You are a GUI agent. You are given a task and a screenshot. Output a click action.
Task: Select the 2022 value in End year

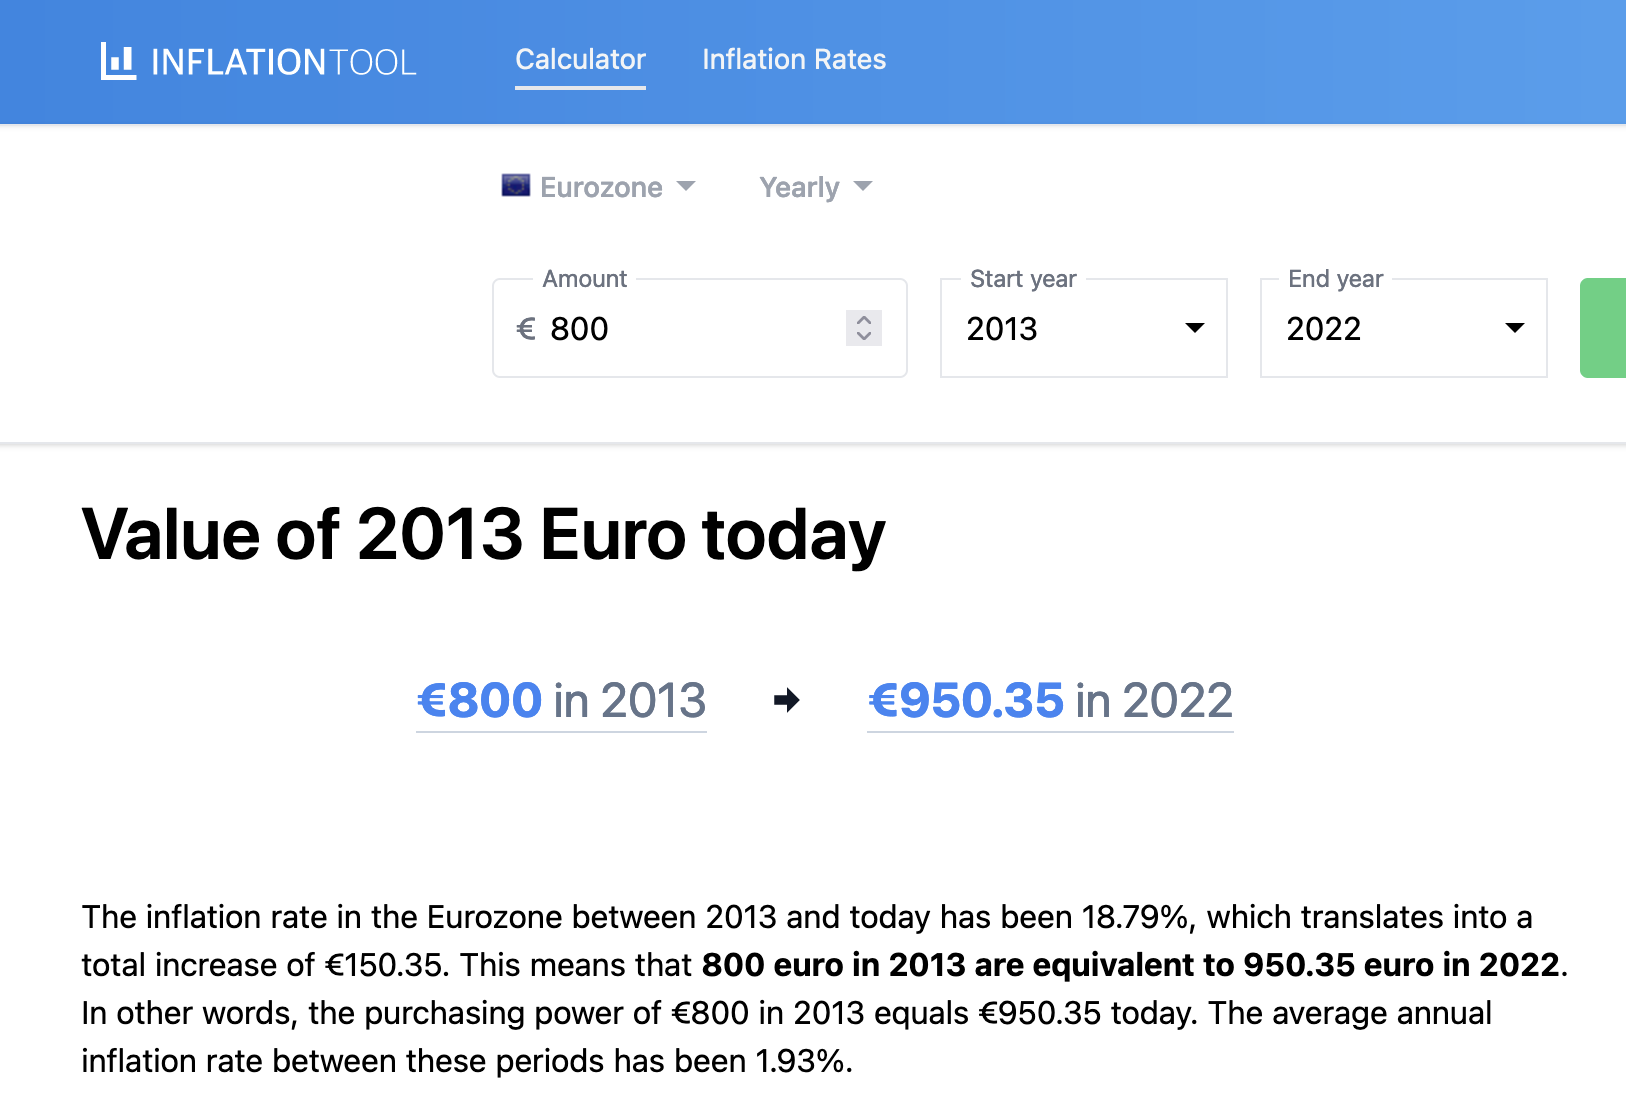click(x=1324, y=329)
